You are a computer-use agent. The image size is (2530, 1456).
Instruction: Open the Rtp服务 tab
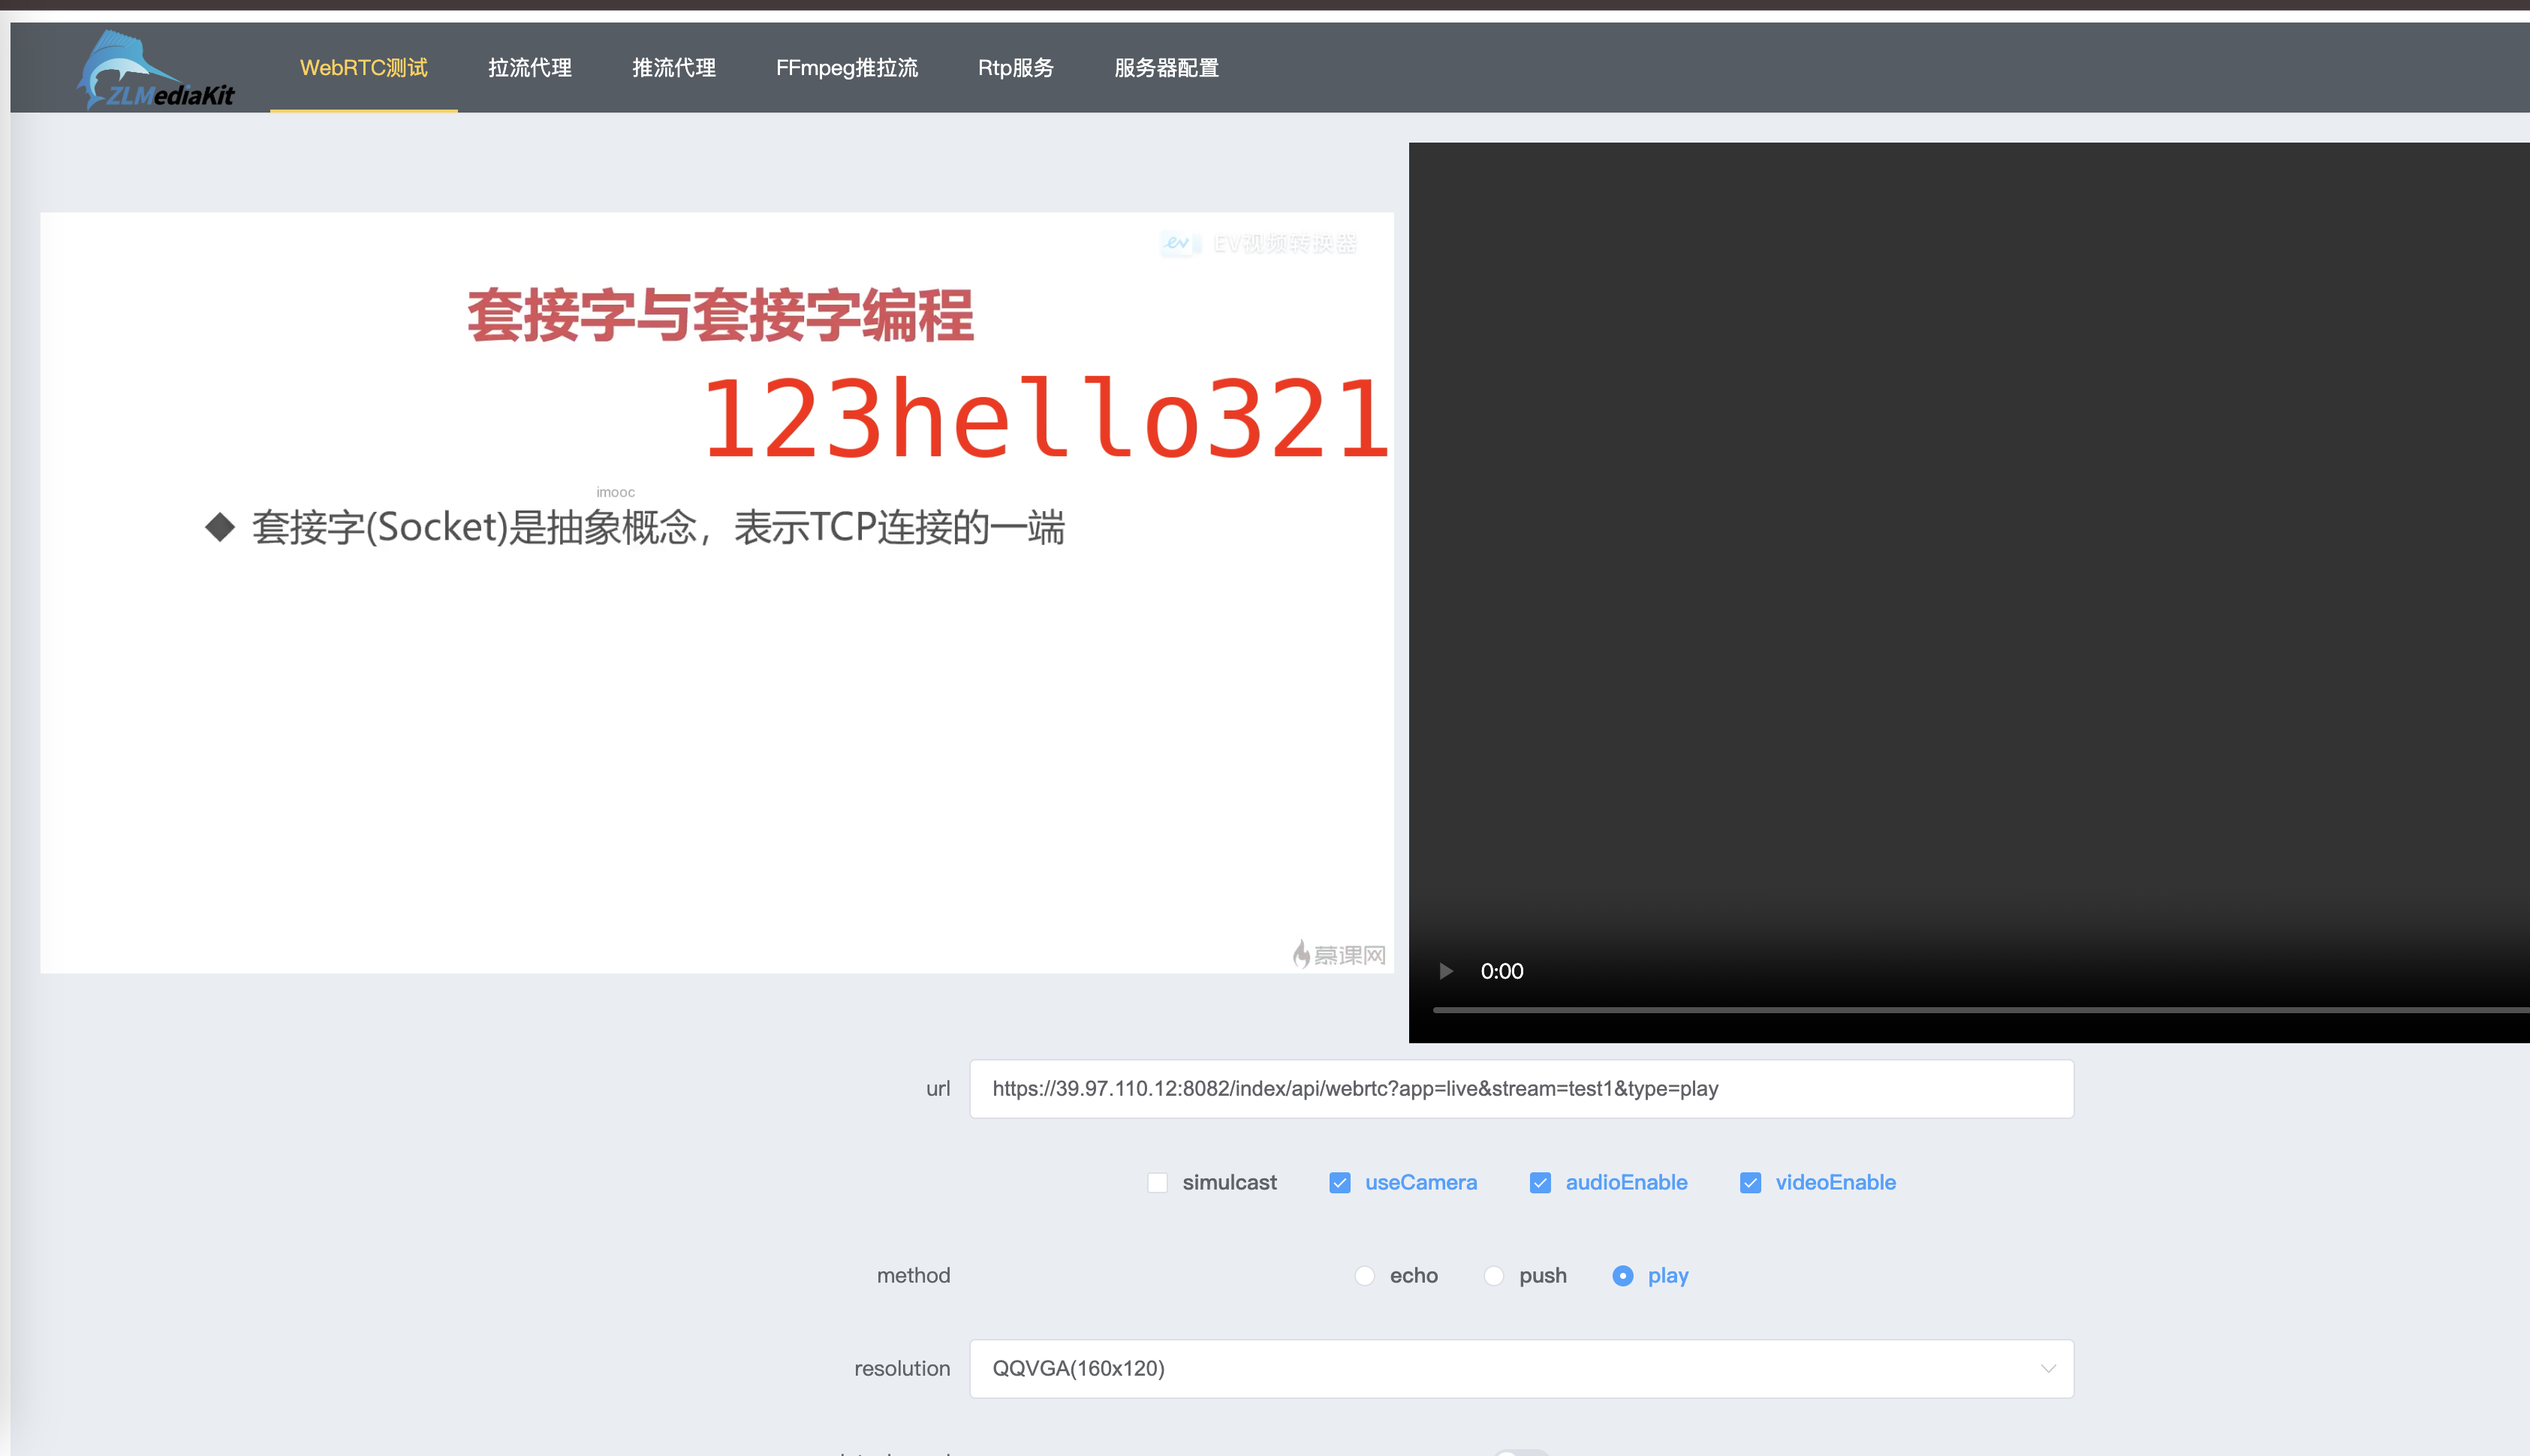click(x=1015, y=68)
